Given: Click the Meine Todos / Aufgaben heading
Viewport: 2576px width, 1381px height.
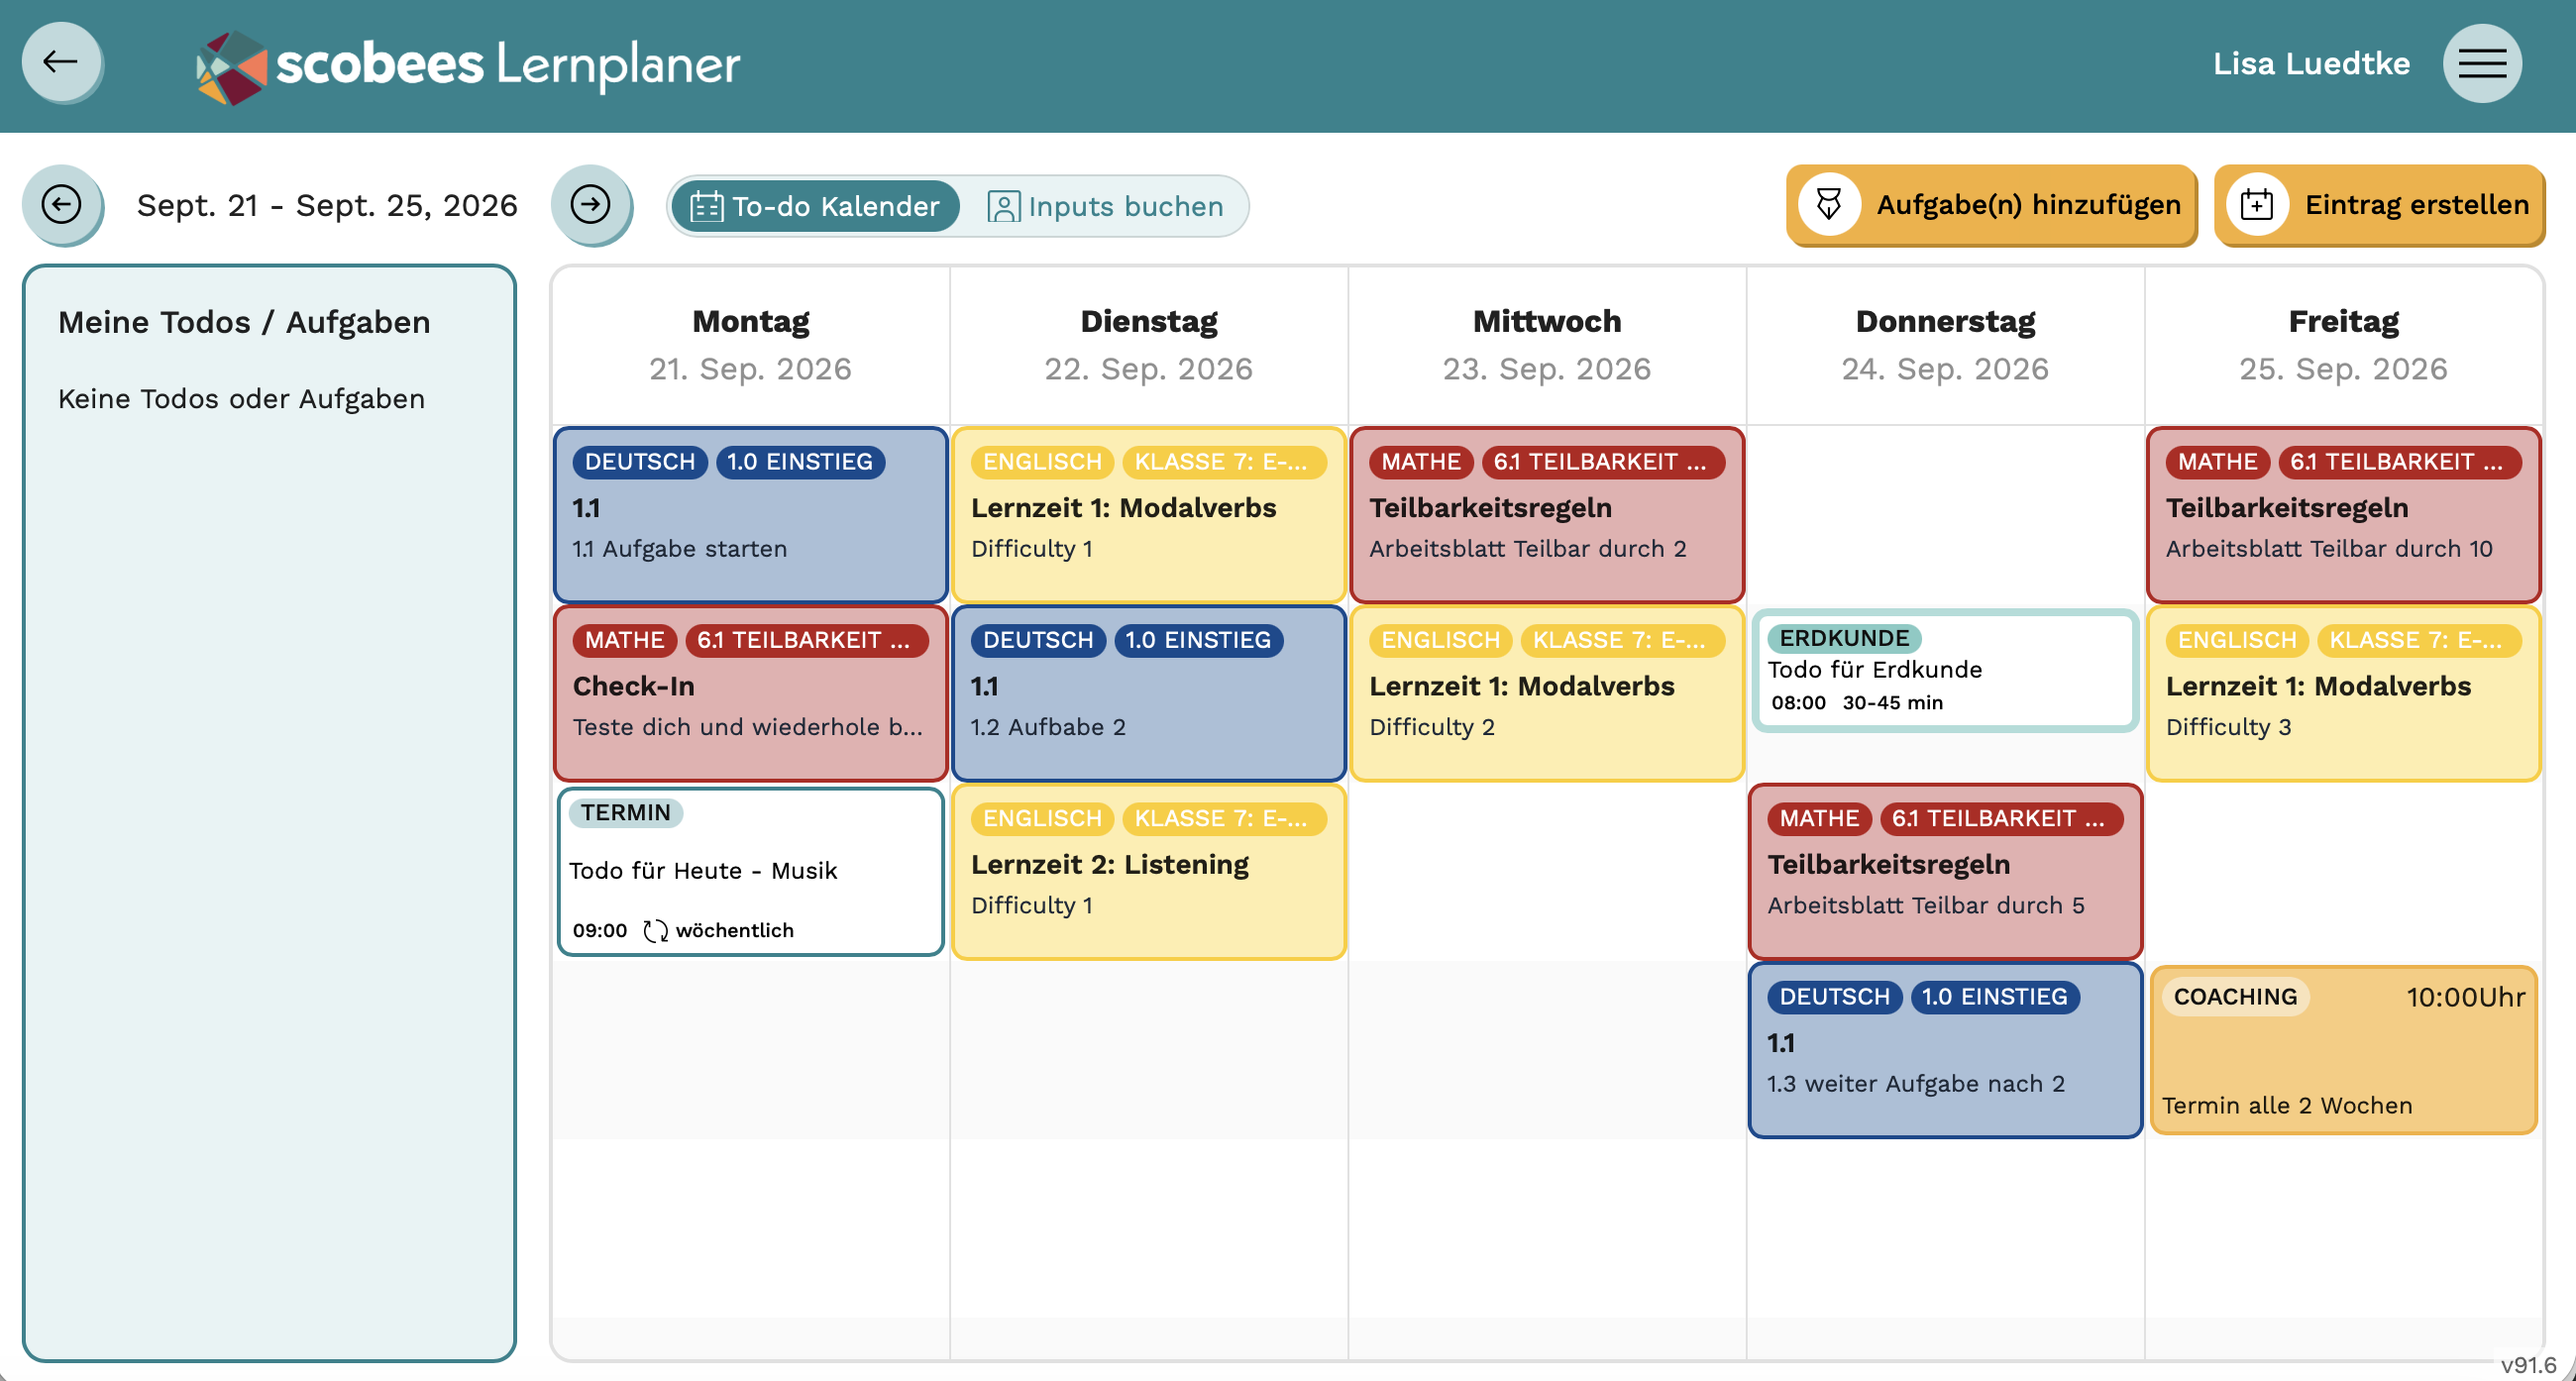Looking at the screenshot, I should coord(244,322).
